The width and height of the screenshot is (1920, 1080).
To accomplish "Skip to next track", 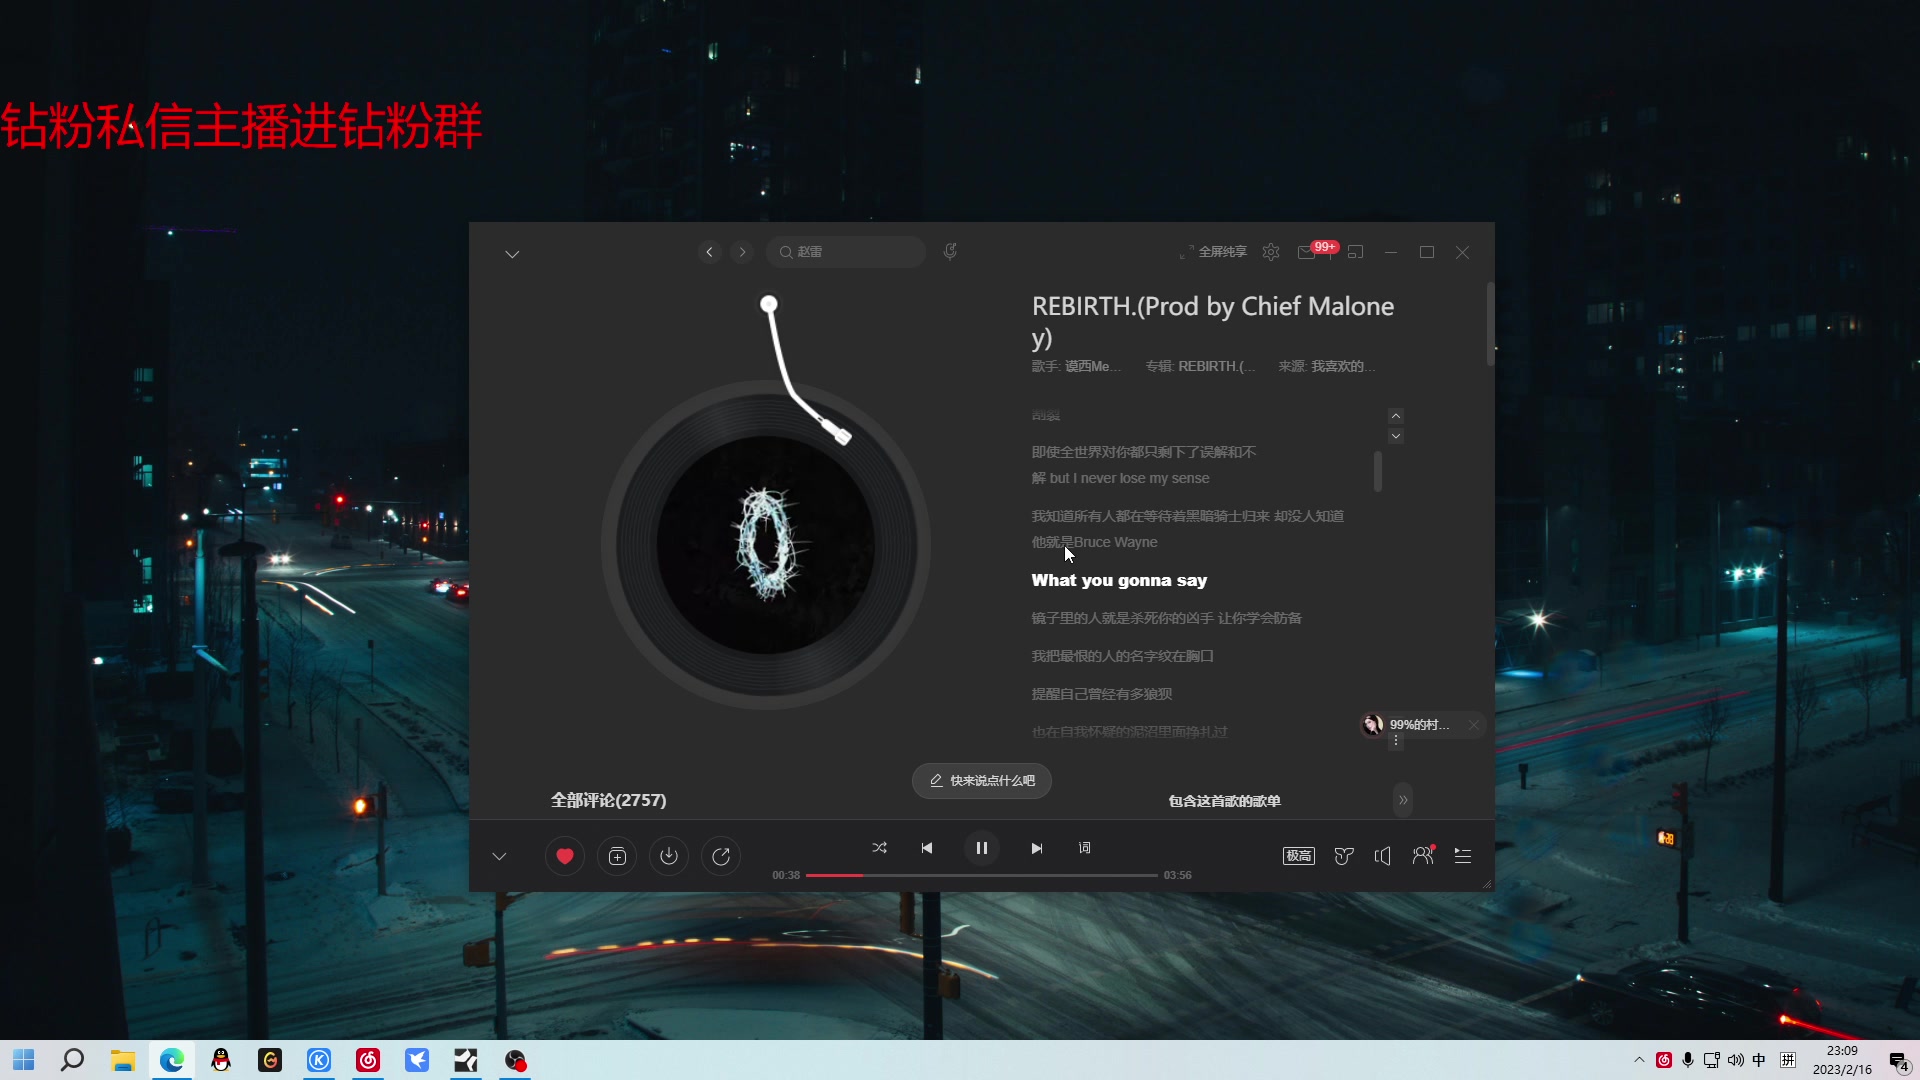I will 1037,848.
